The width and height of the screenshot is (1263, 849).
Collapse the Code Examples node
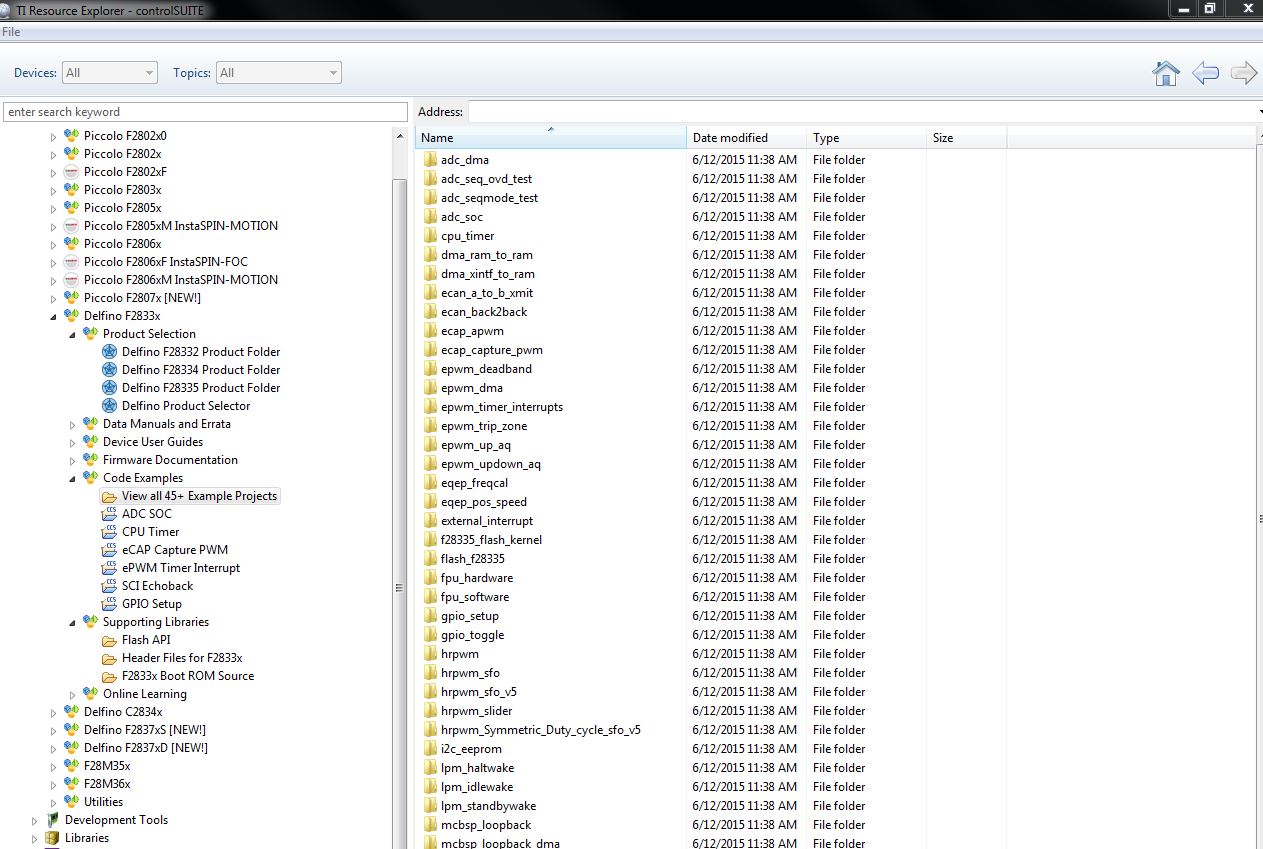point(73,478)
